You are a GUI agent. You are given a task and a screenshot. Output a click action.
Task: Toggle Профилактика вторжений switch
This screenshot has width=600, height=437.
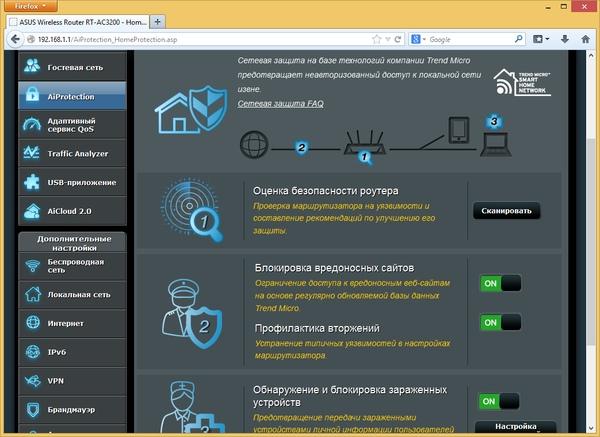pos(501,323)
